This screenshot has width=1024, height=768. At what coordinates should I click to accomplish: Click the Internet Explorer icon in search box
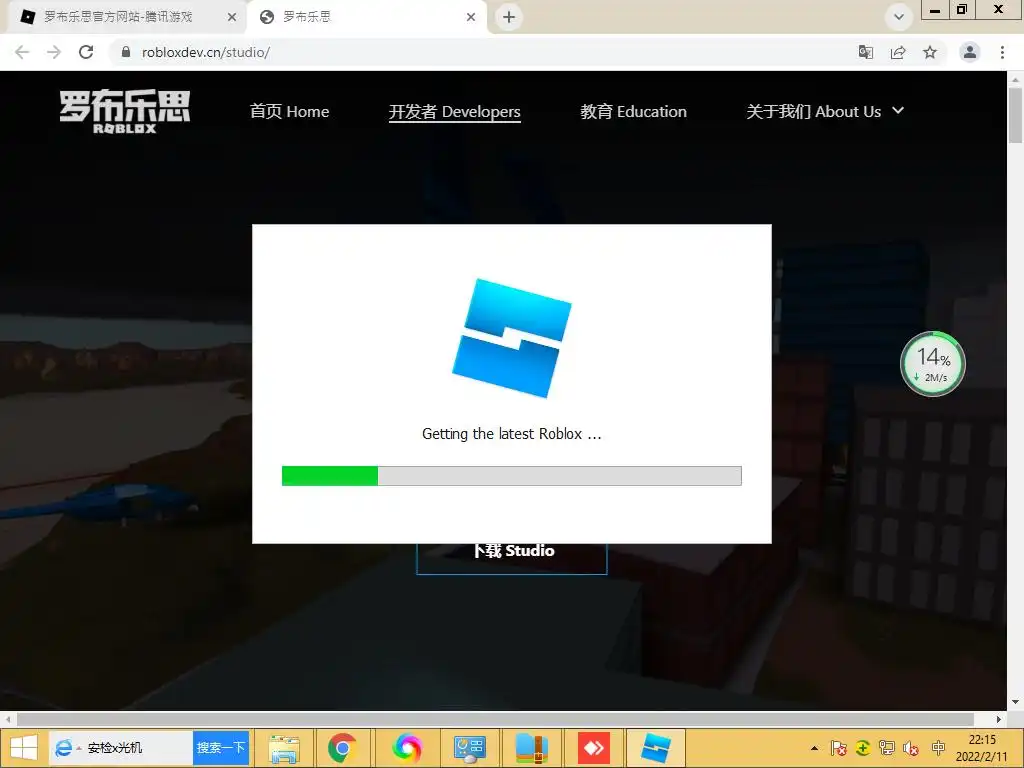coord(63,748)
